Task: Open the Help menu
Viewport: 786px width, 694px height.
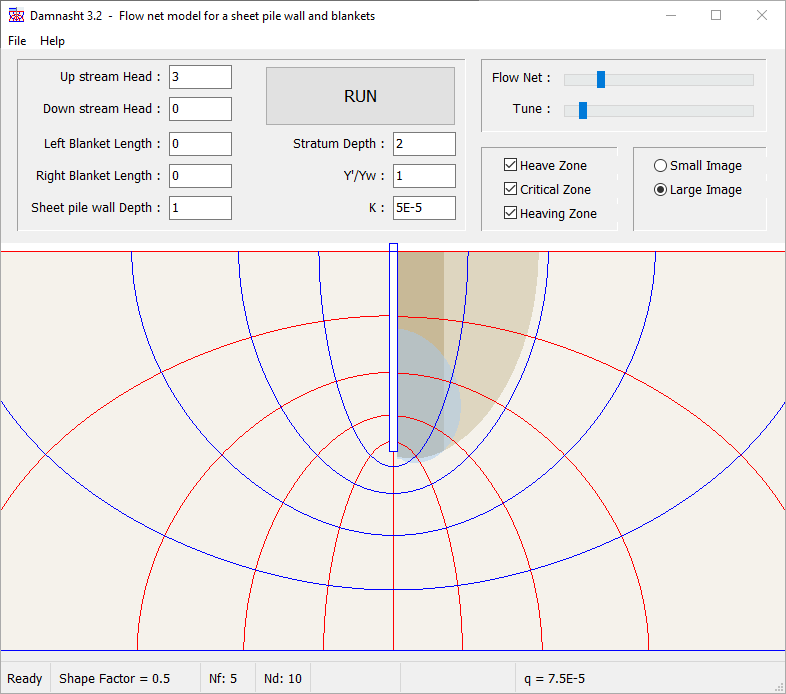Action: tap(52, 41)
